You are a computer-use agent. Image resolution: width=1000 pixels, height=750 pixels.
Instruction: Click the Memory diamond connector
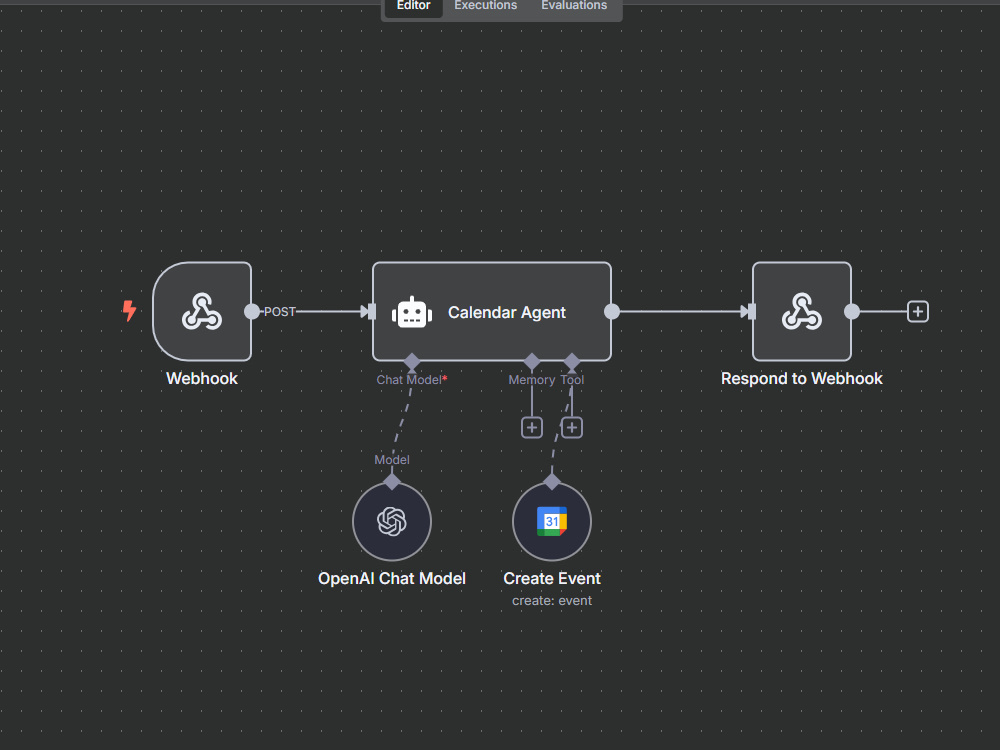click(532, 362)
